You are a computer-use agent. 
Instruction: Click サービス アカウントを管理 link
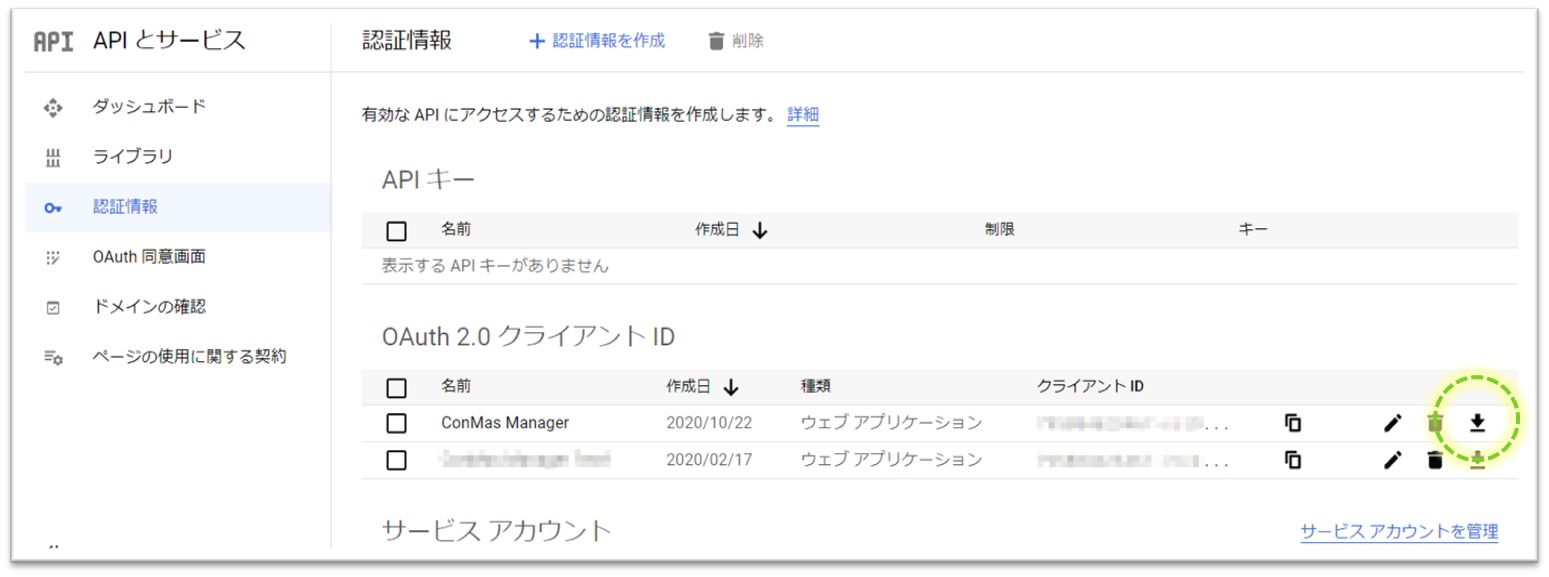[x=1399, y=531]
